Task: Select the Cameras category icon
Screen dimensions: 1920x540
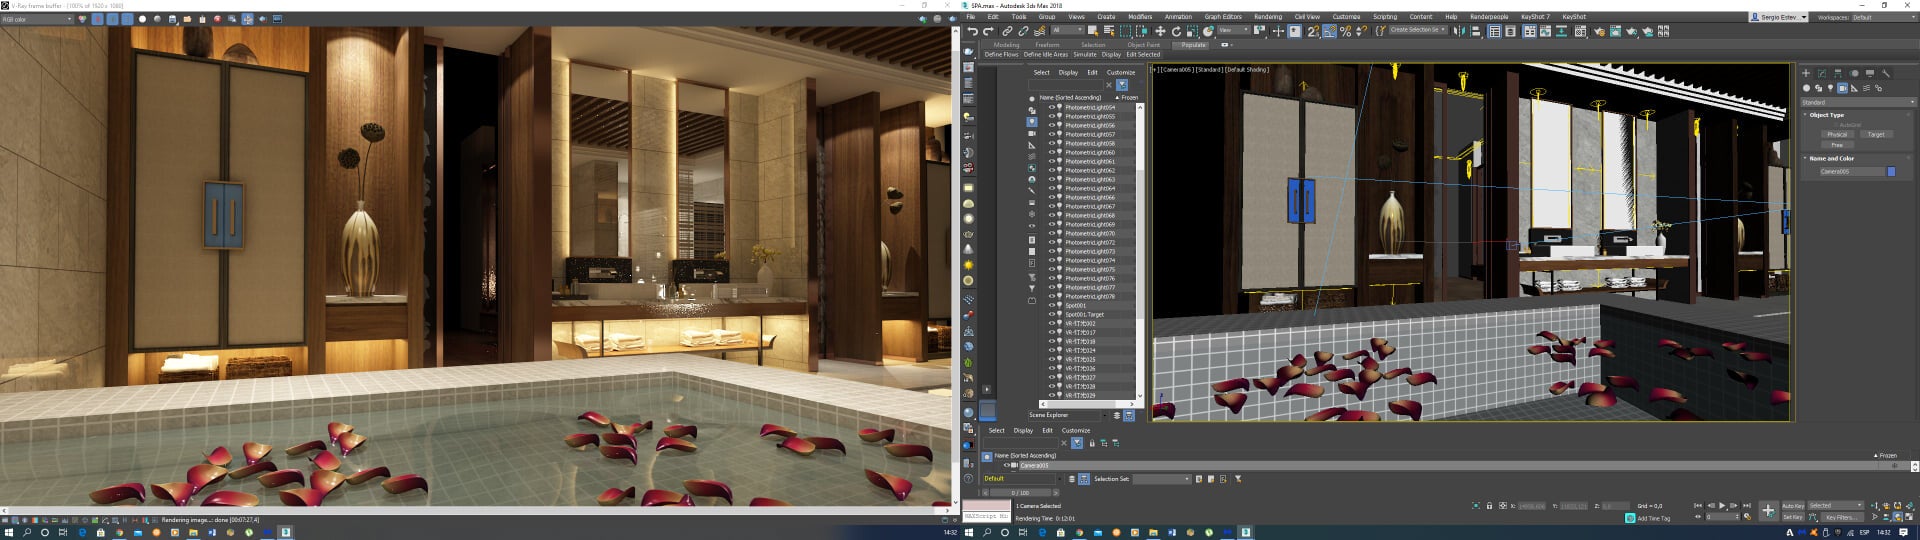Action: pos(1843,88)
